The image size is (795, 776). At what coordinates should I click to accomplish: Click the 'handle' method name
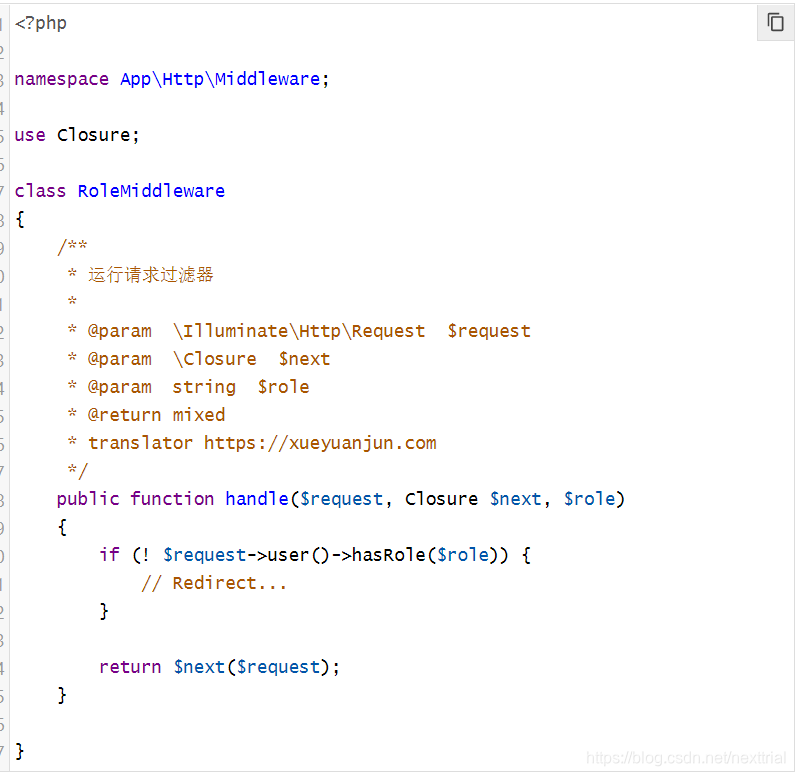(257, 499)
